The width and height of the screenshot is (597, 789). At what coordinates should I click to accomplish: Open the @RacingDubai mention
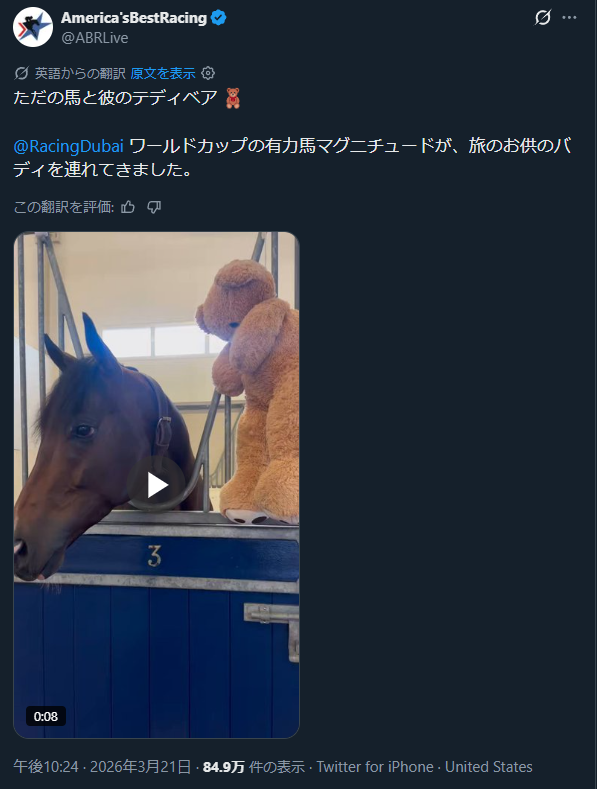[68, 146]
